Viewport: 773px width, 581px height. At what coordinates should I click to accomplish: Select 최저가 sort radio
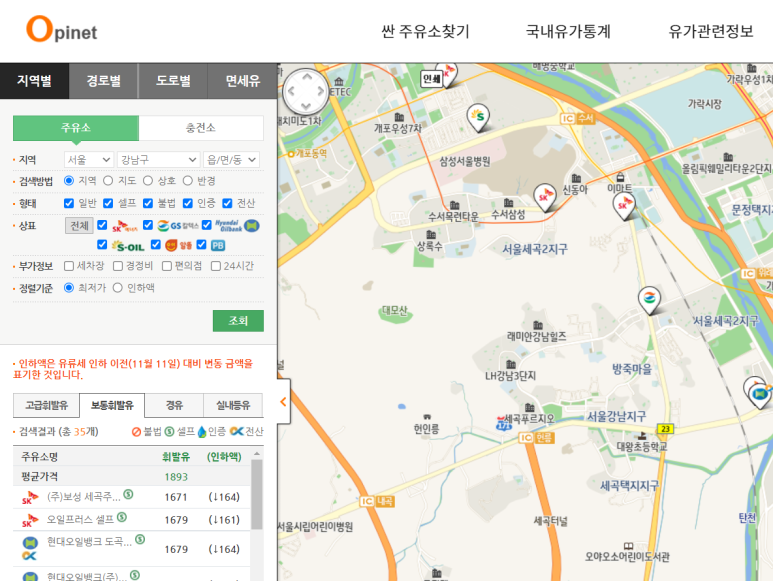click(x=69, y=288)
